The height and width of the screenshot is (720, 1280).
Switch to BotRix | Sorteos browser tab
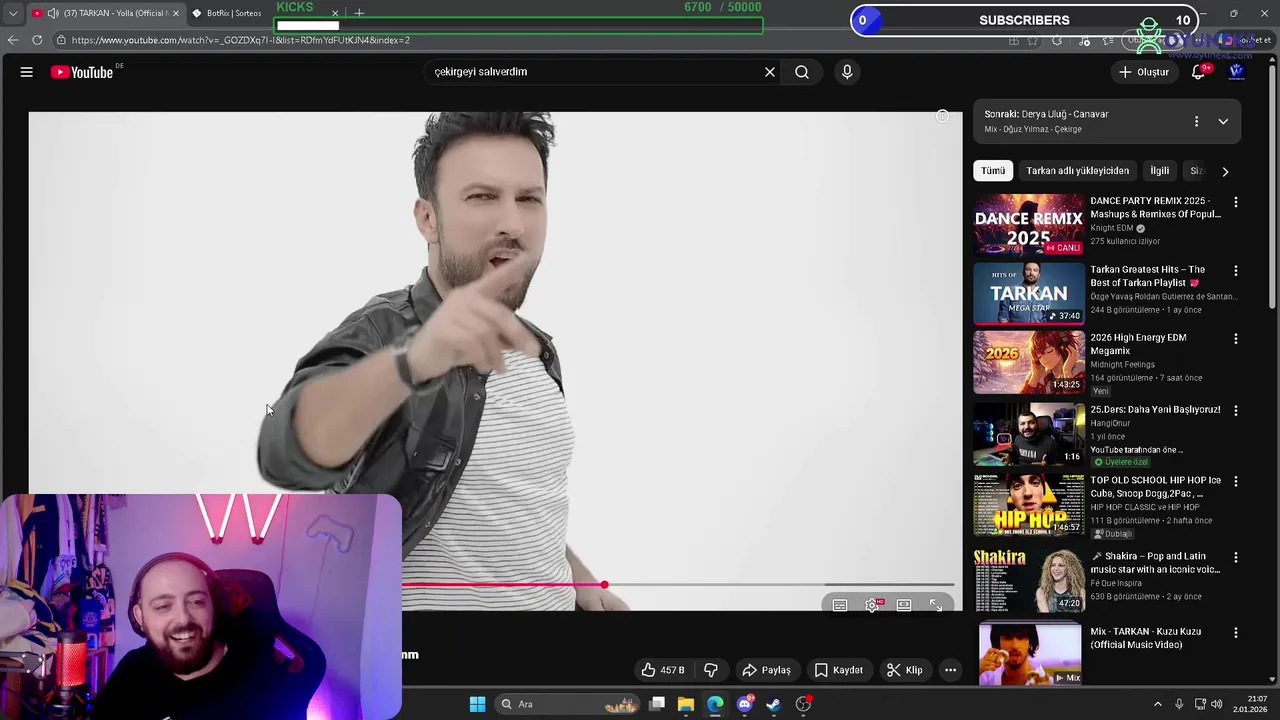[x=226, y=13]
